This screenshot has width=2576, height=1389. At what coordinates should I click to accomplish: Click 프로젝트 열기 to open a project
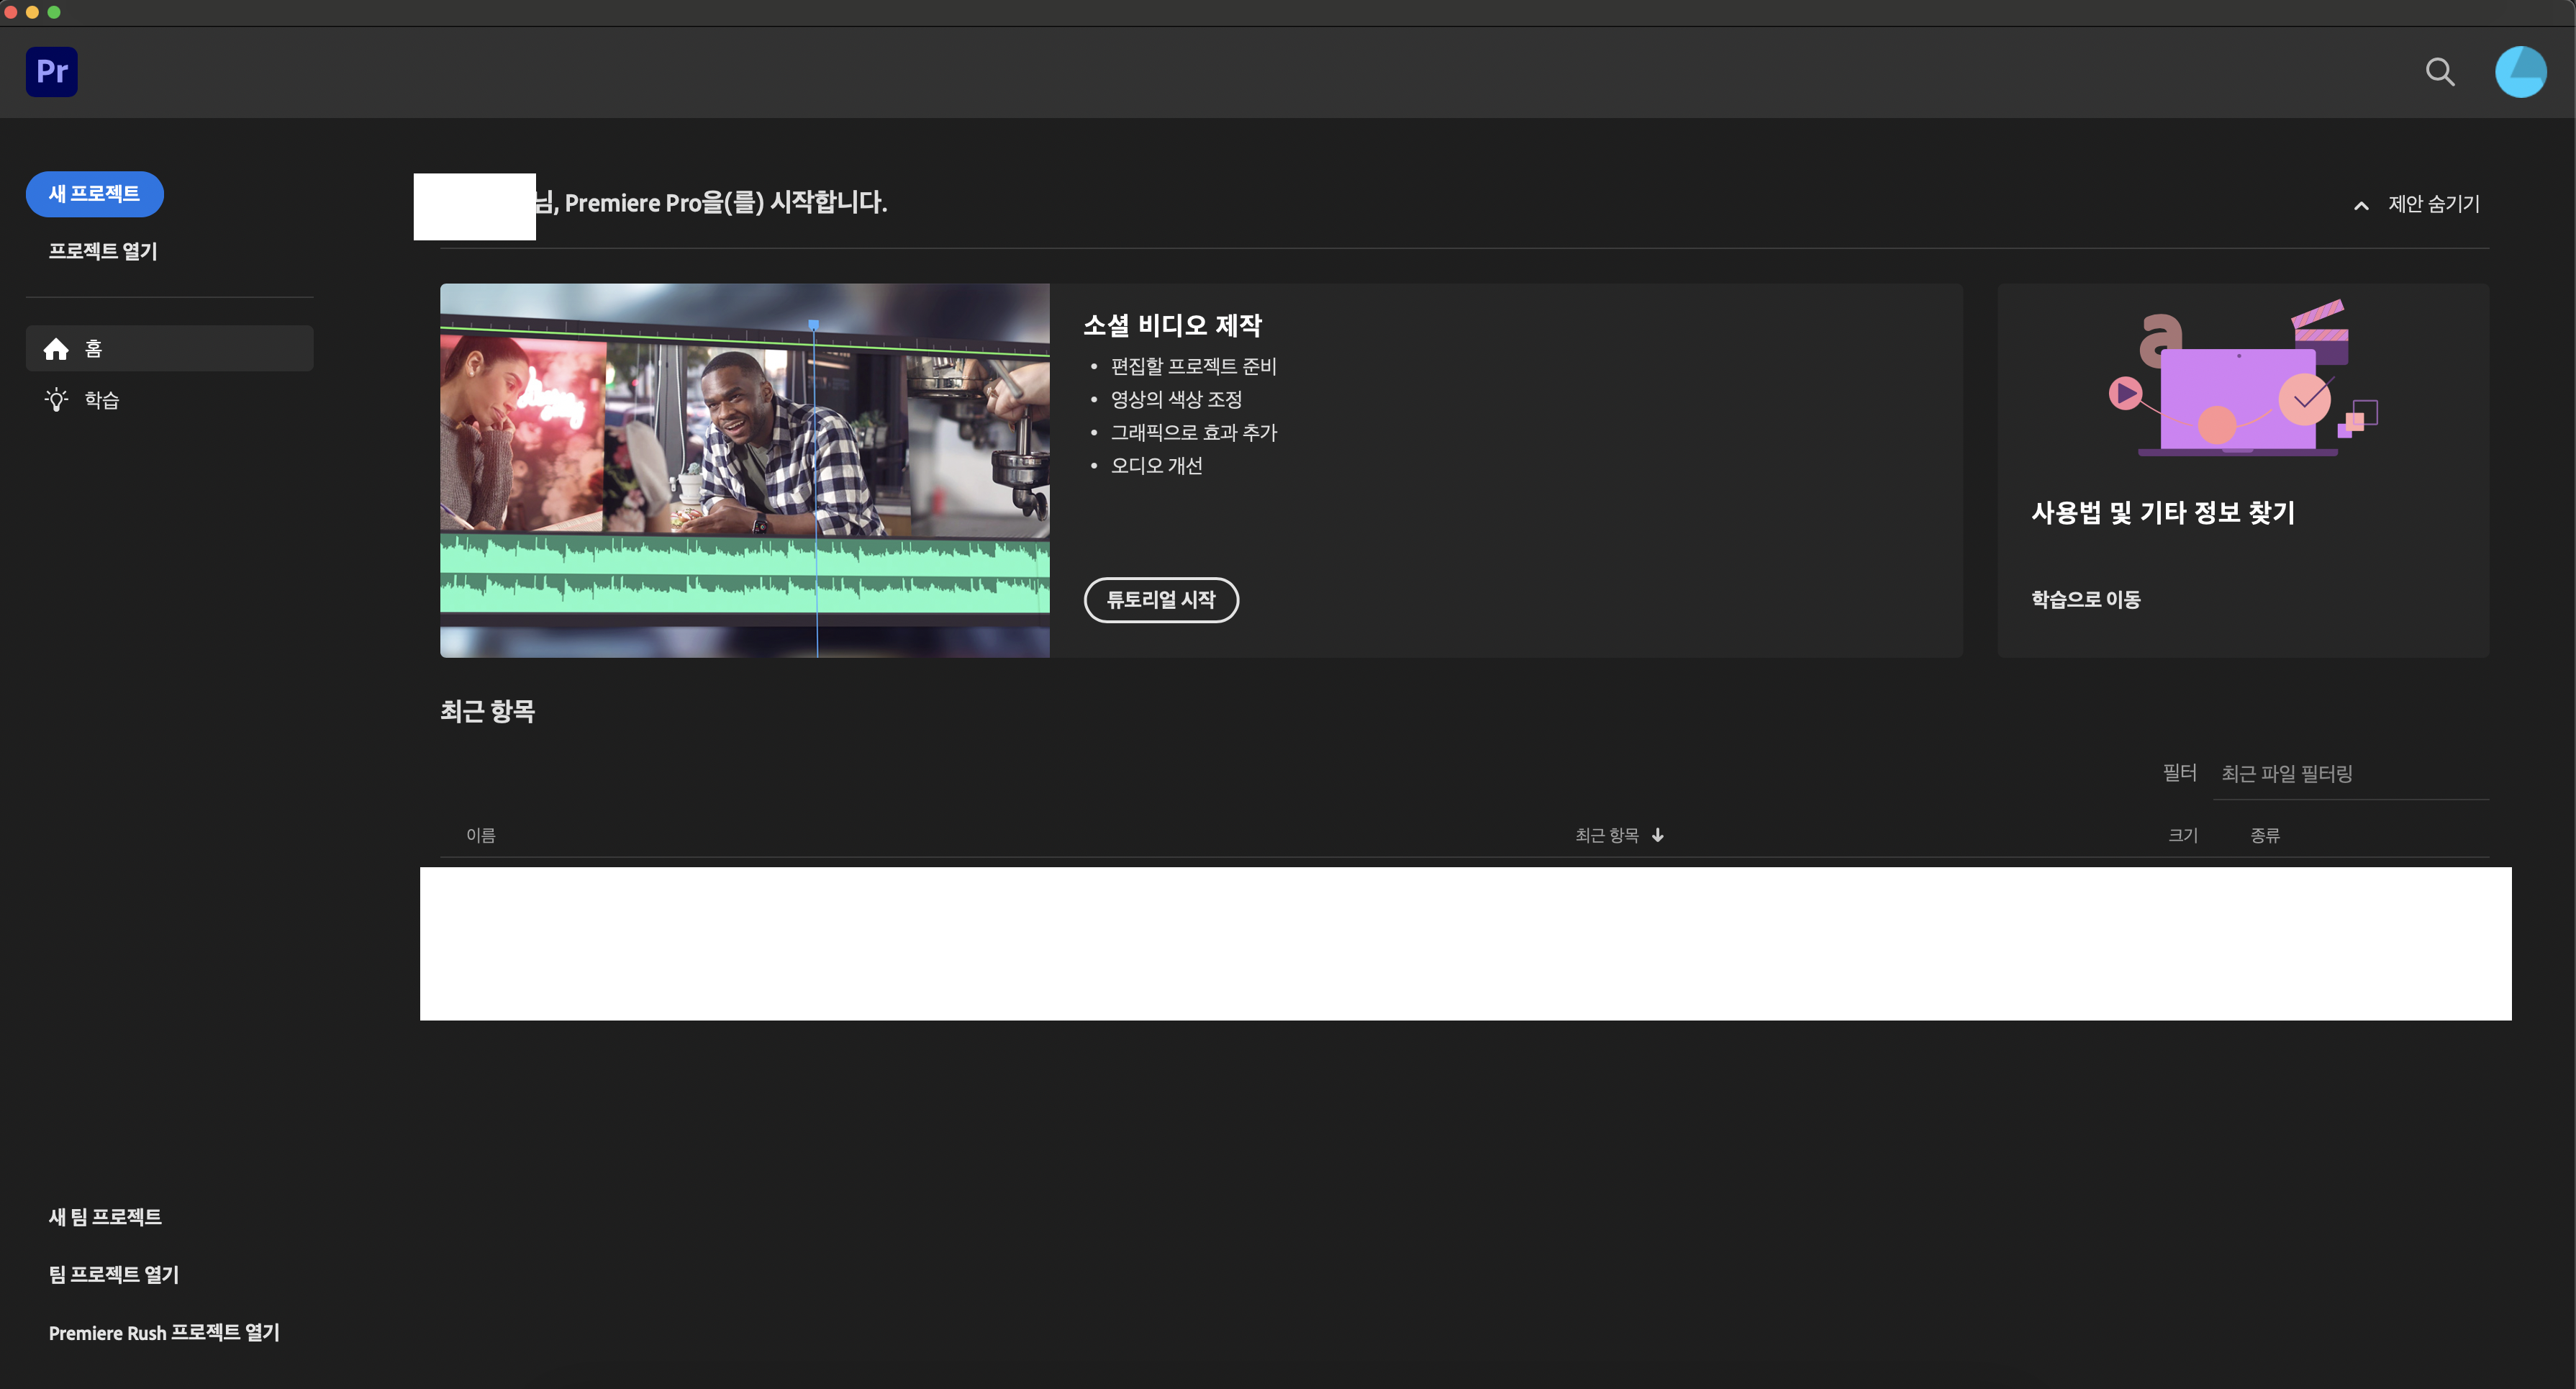coord(103,251)
